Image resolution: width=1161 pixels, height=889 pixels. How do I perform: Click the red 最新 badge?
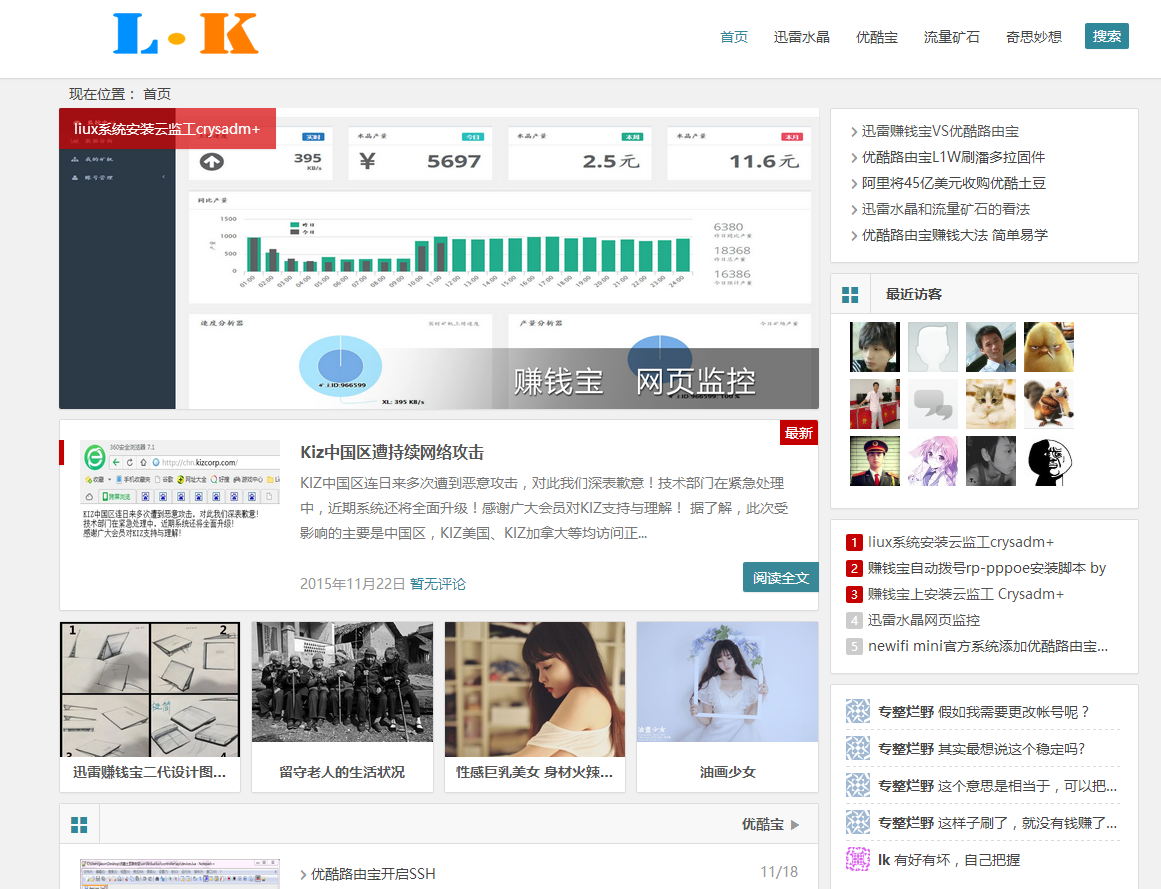pyautogui.click(x=798, y=433)
